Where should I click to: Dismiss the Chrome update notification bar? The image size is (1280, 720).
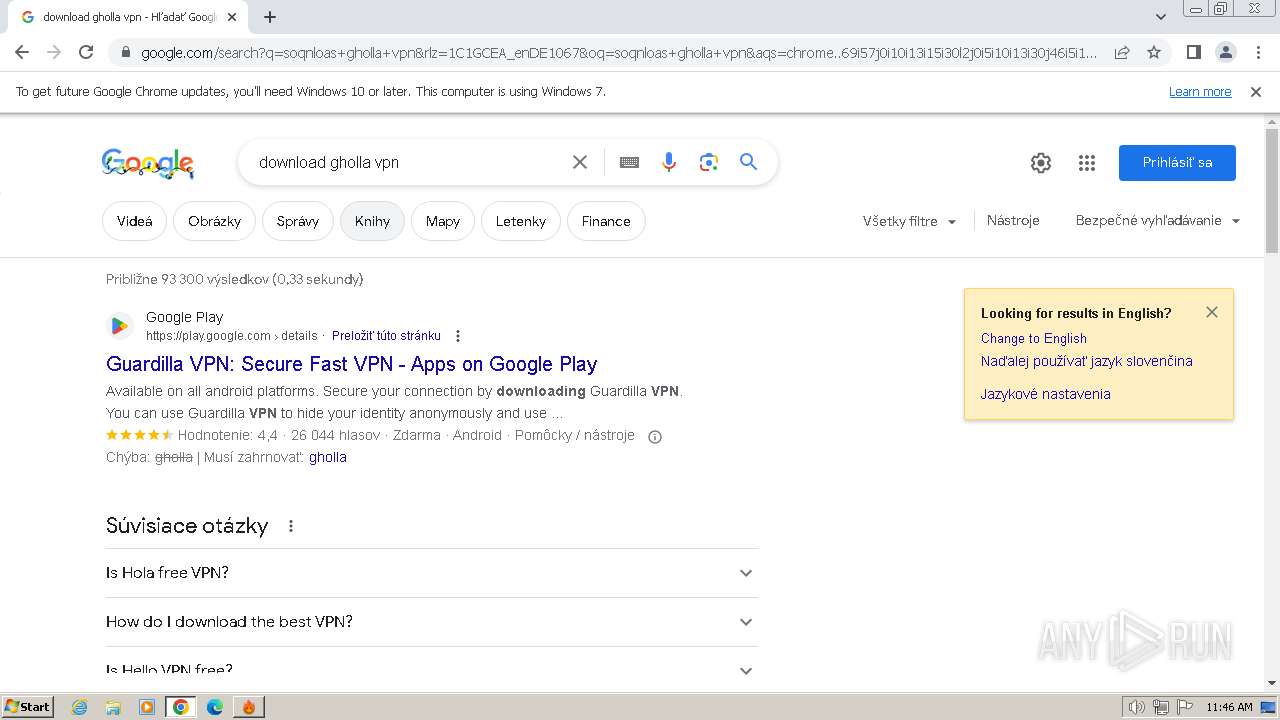pyautogui.click(x=1256, y=91)
